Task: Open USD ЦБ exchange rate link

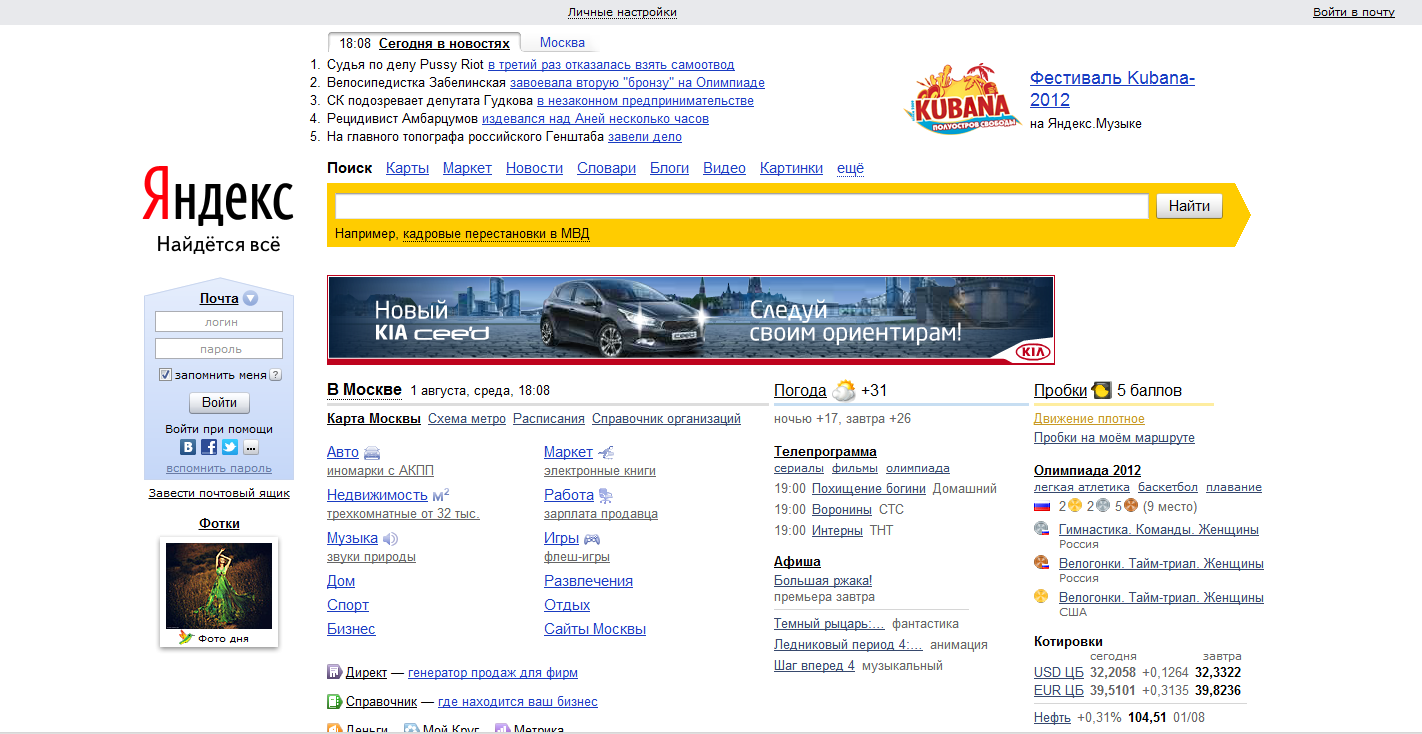Action: (x=1059, y=672)
